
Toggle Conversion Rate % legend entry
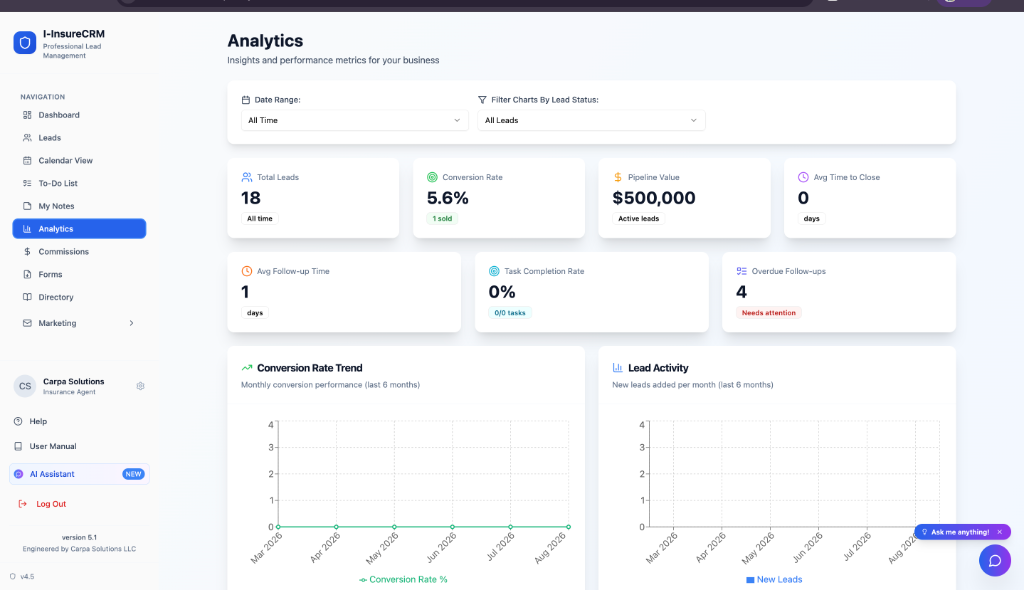[x=403, y=580]
